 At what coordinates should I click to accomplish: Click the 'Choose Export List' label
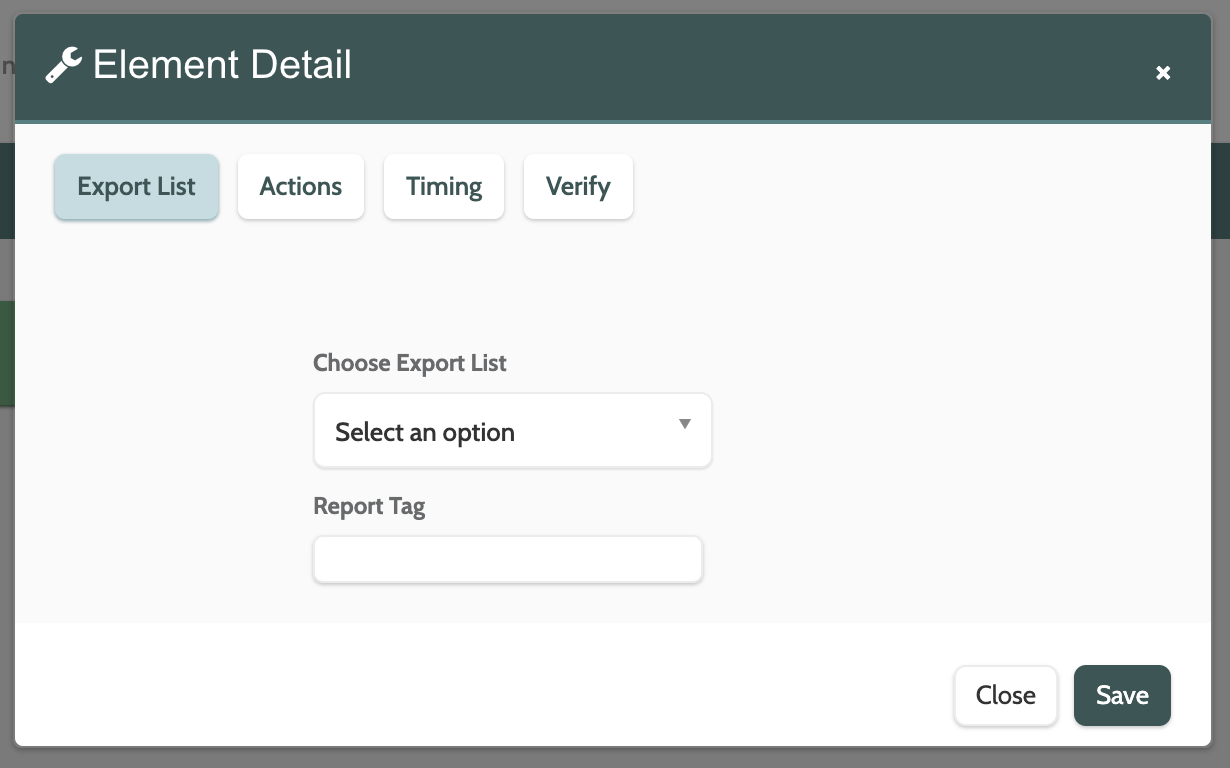tap(410, 363)
